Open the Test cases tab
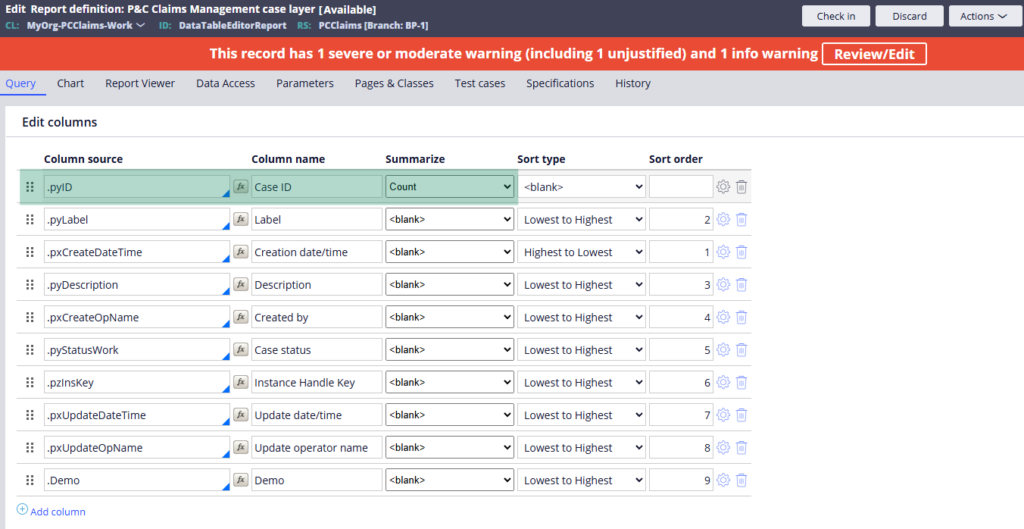Screen dimensions: 1024x529 pyautogui.click(x=480, y=84)
